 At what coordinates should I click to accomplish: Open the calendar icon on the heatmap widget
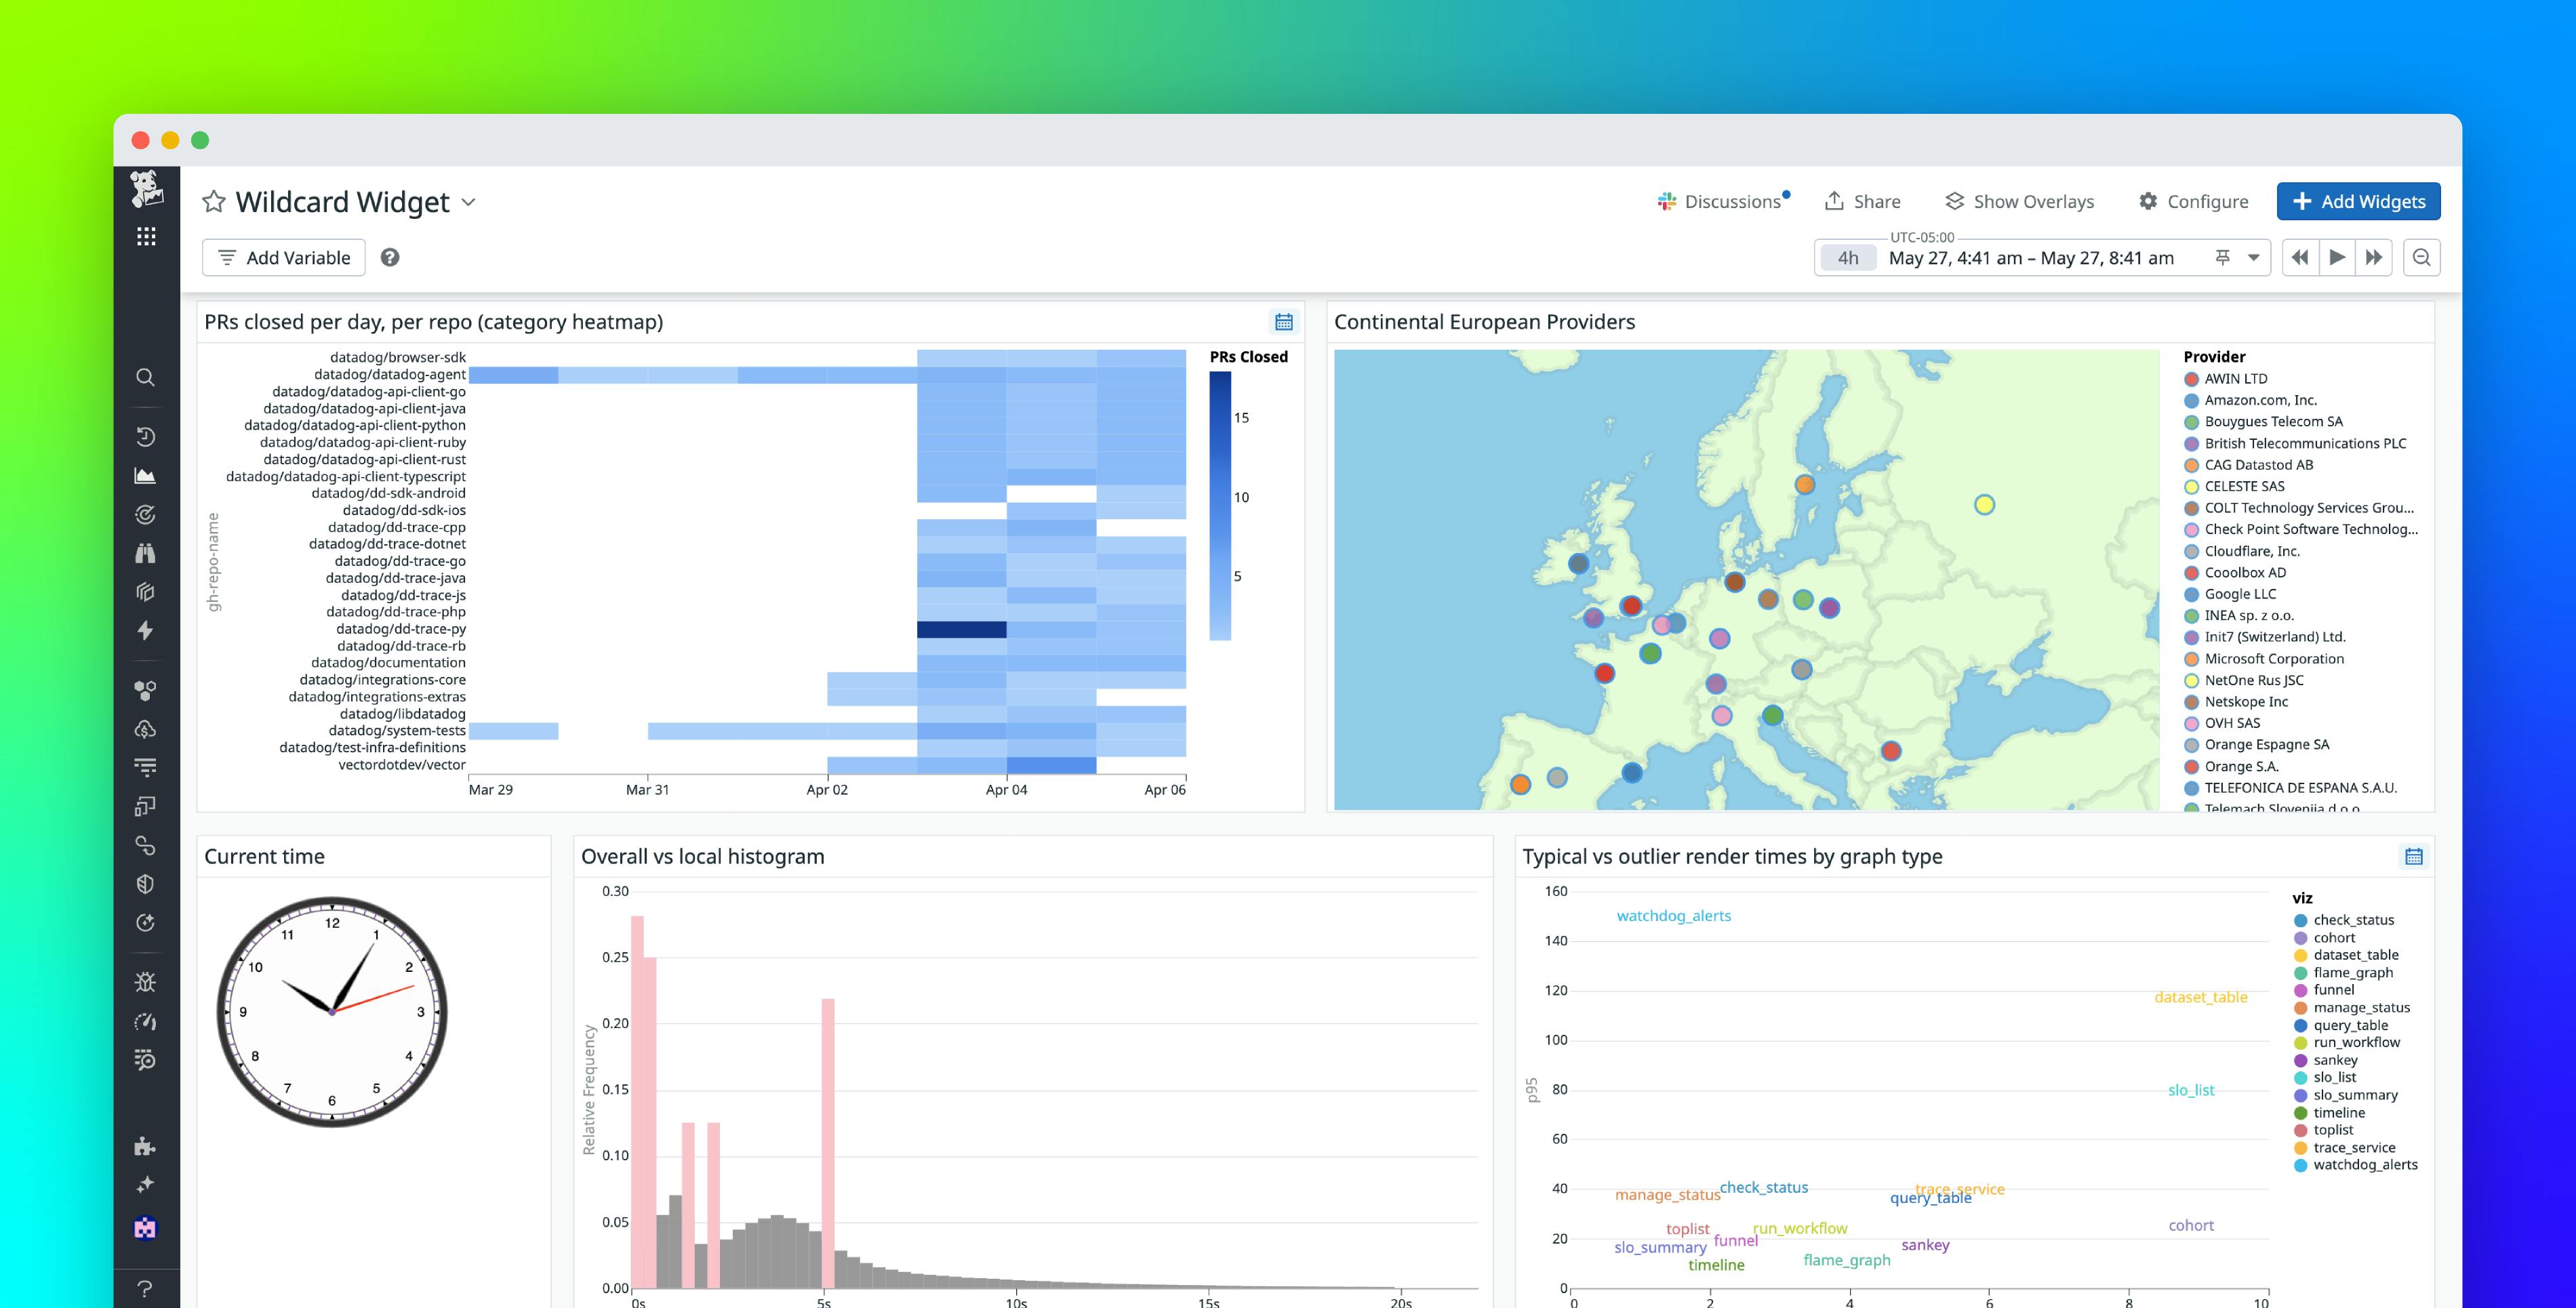coord(1284,322)
